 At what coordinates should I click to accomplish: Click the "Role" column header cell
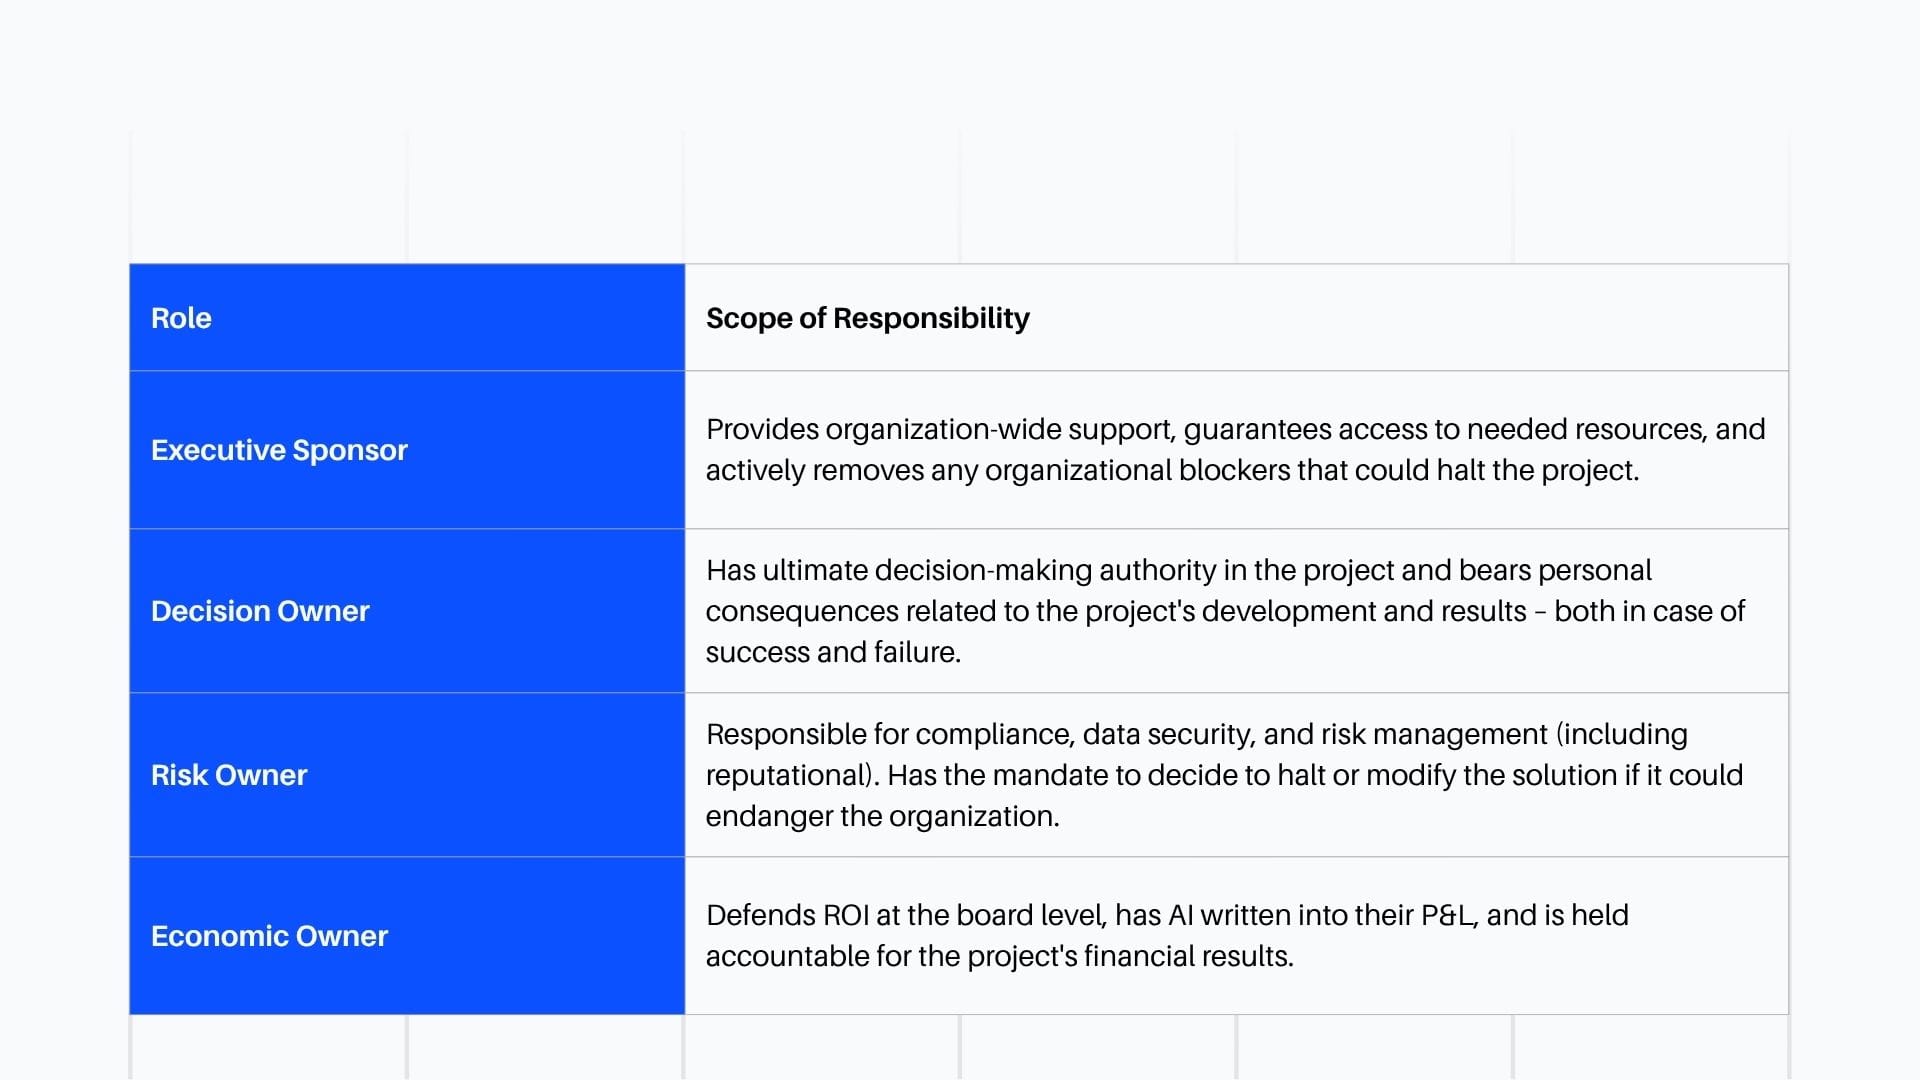(x=181, y=318)
